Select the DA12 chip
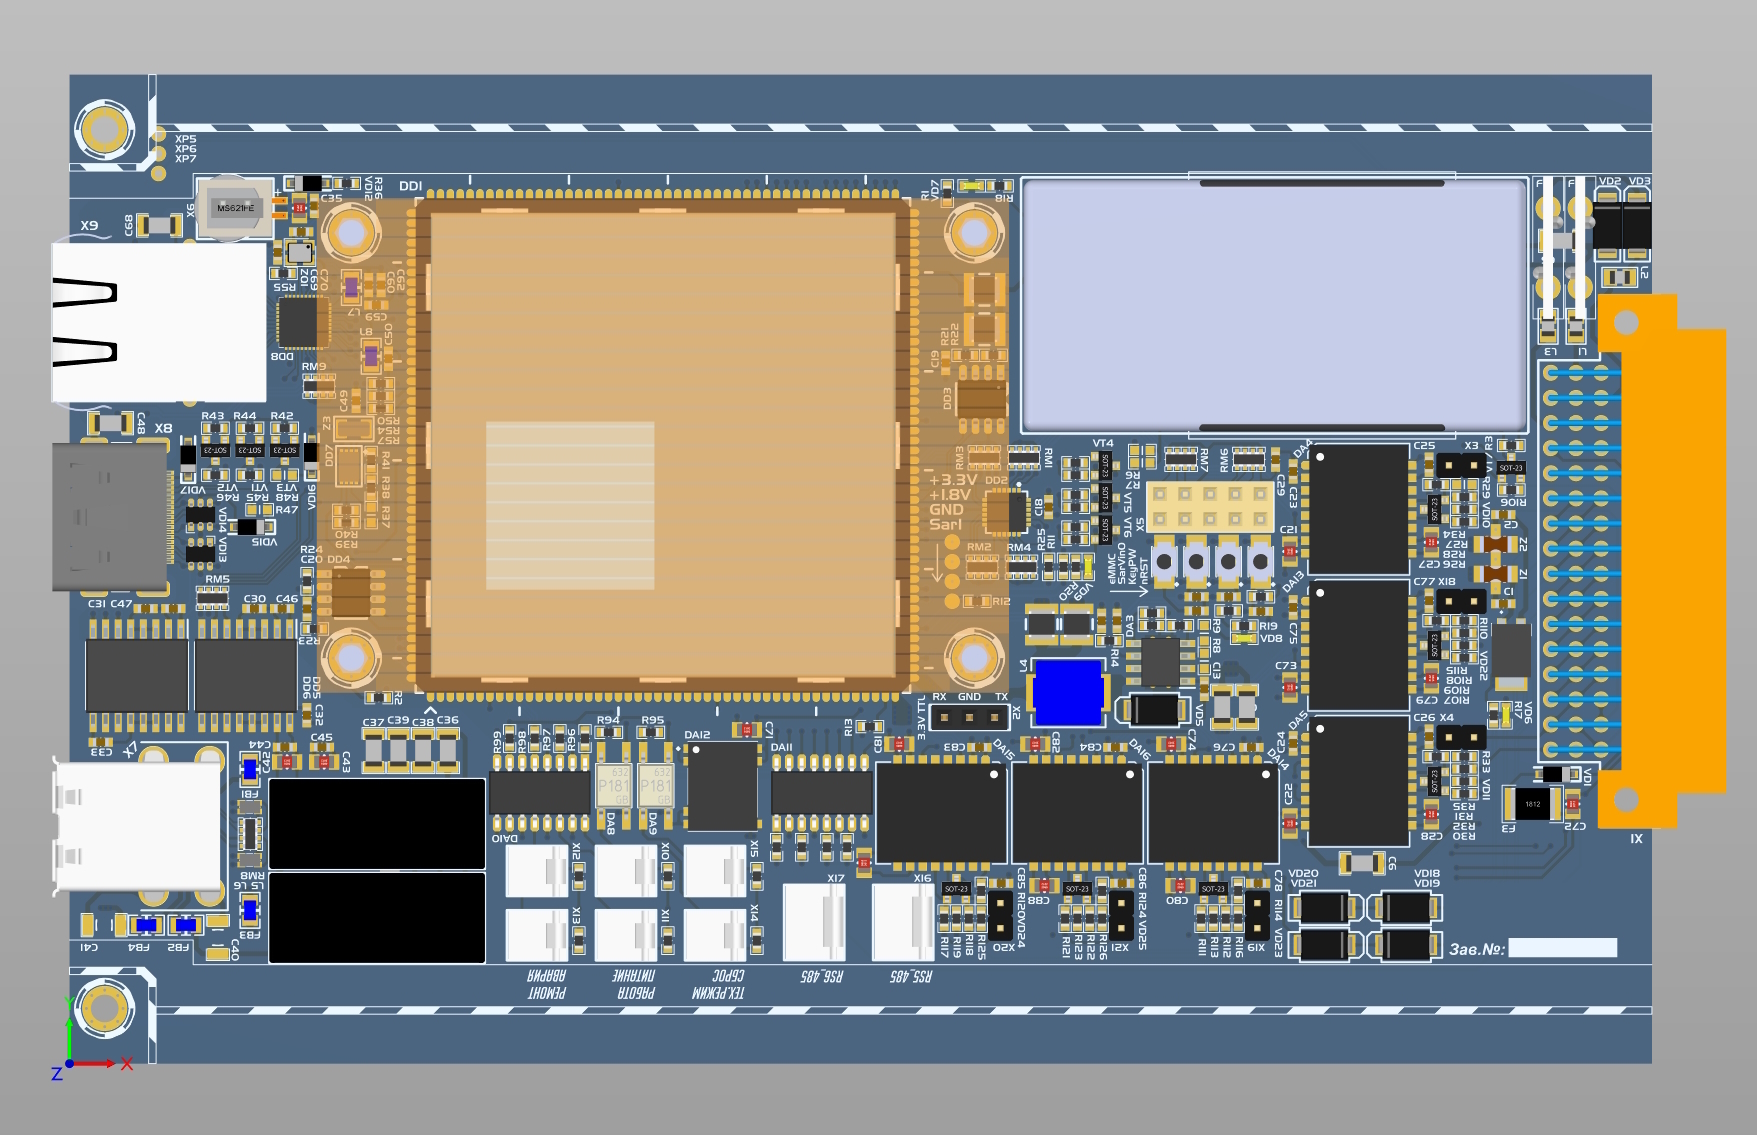 coord(722,786)
